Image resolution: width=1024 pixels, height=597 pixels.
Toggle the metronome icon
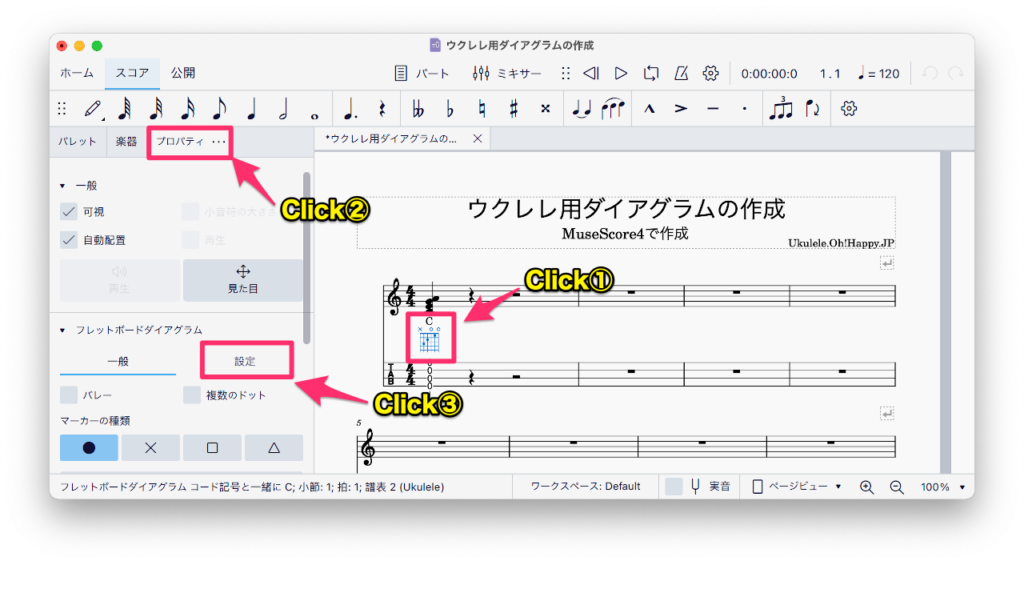click(681, 73)
